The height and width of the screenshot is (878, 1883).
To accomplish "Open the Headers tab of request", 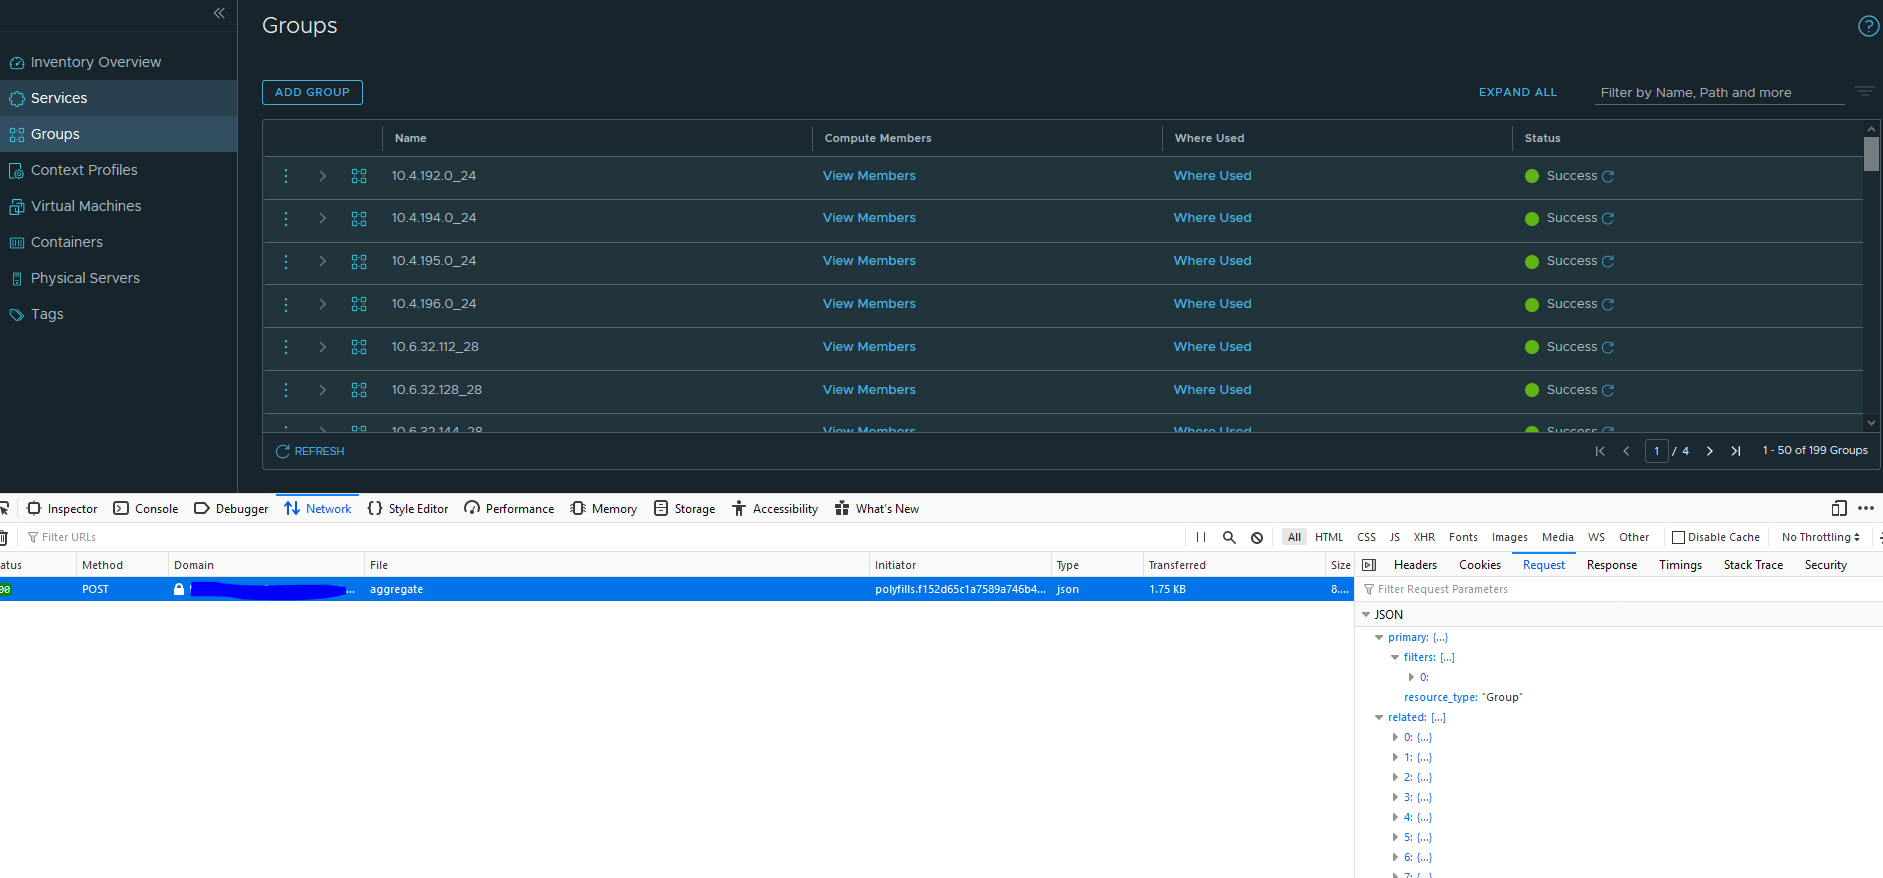I will [1415, 565].
